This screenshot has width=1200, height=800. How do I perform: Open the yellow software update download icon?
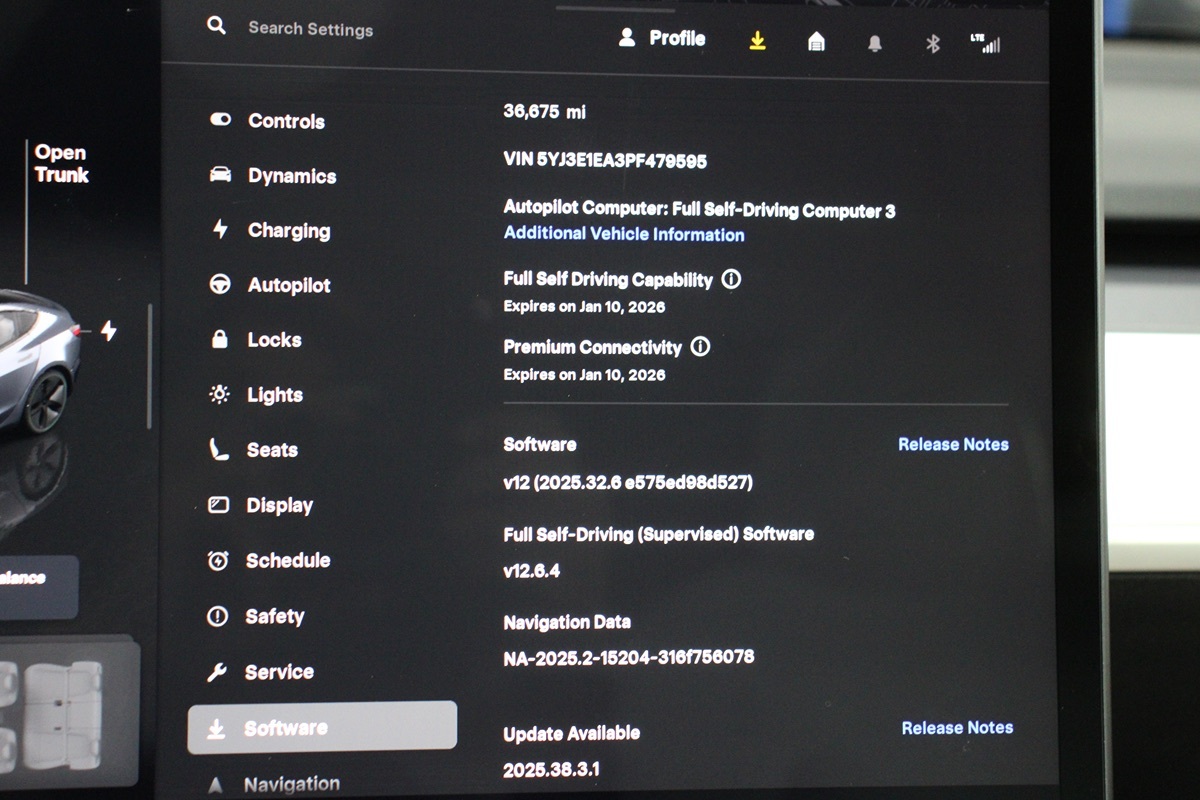point(757,43)
